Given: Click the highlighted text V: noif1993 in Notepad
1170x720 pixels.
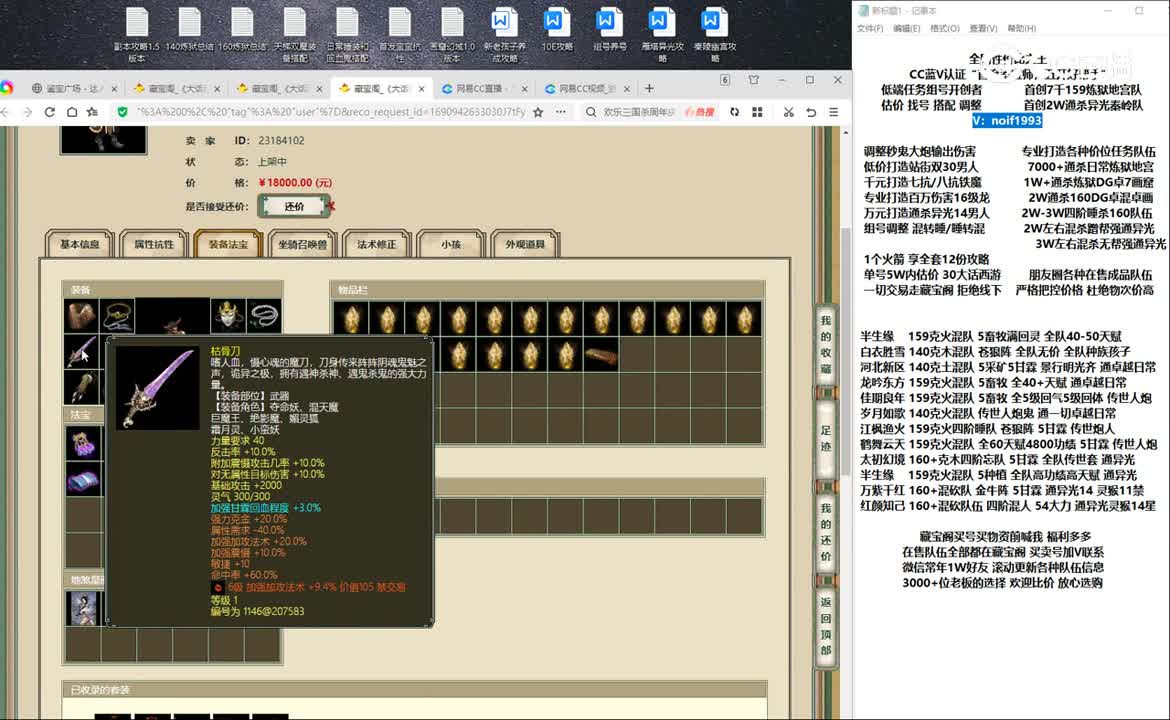Looking at the screenshot, I should [x=1007, y=120].
